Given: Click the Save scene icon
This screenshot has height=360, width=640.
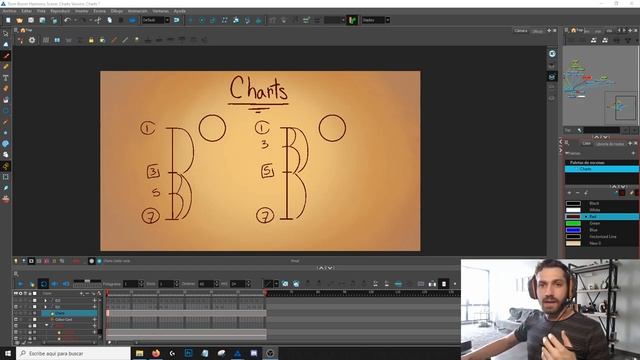Looking at the screenshot, I should 31,20.
